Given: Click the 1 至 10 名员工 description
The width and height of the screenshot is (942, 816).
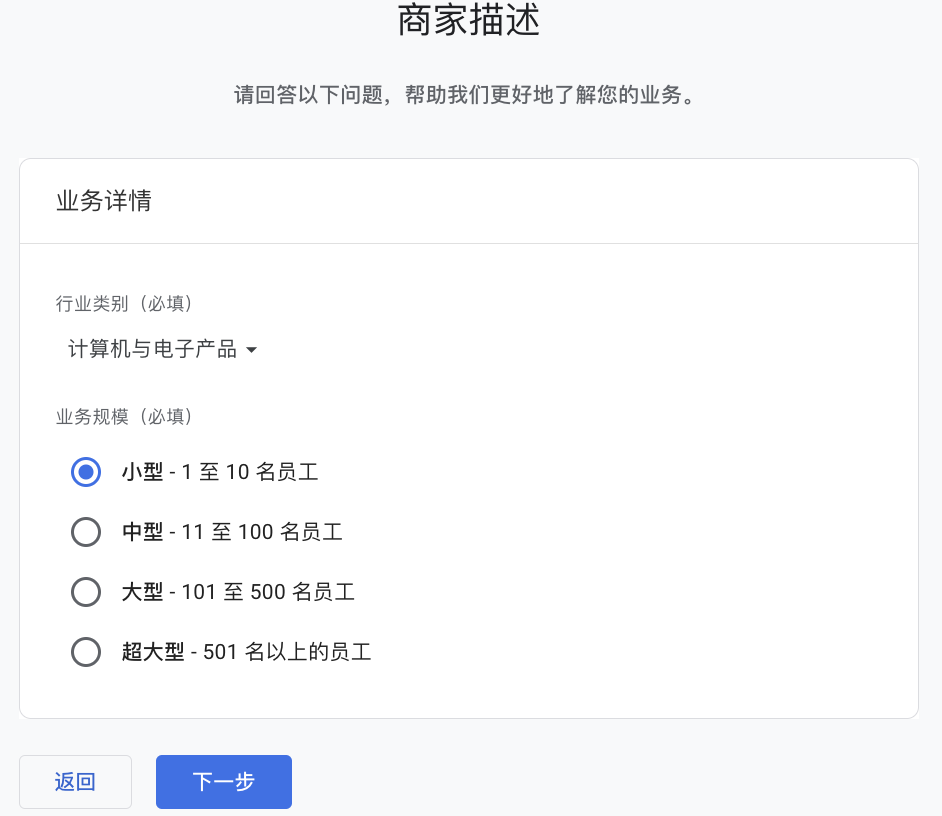Looking at the screenshot, I should [x=250, y=471].
